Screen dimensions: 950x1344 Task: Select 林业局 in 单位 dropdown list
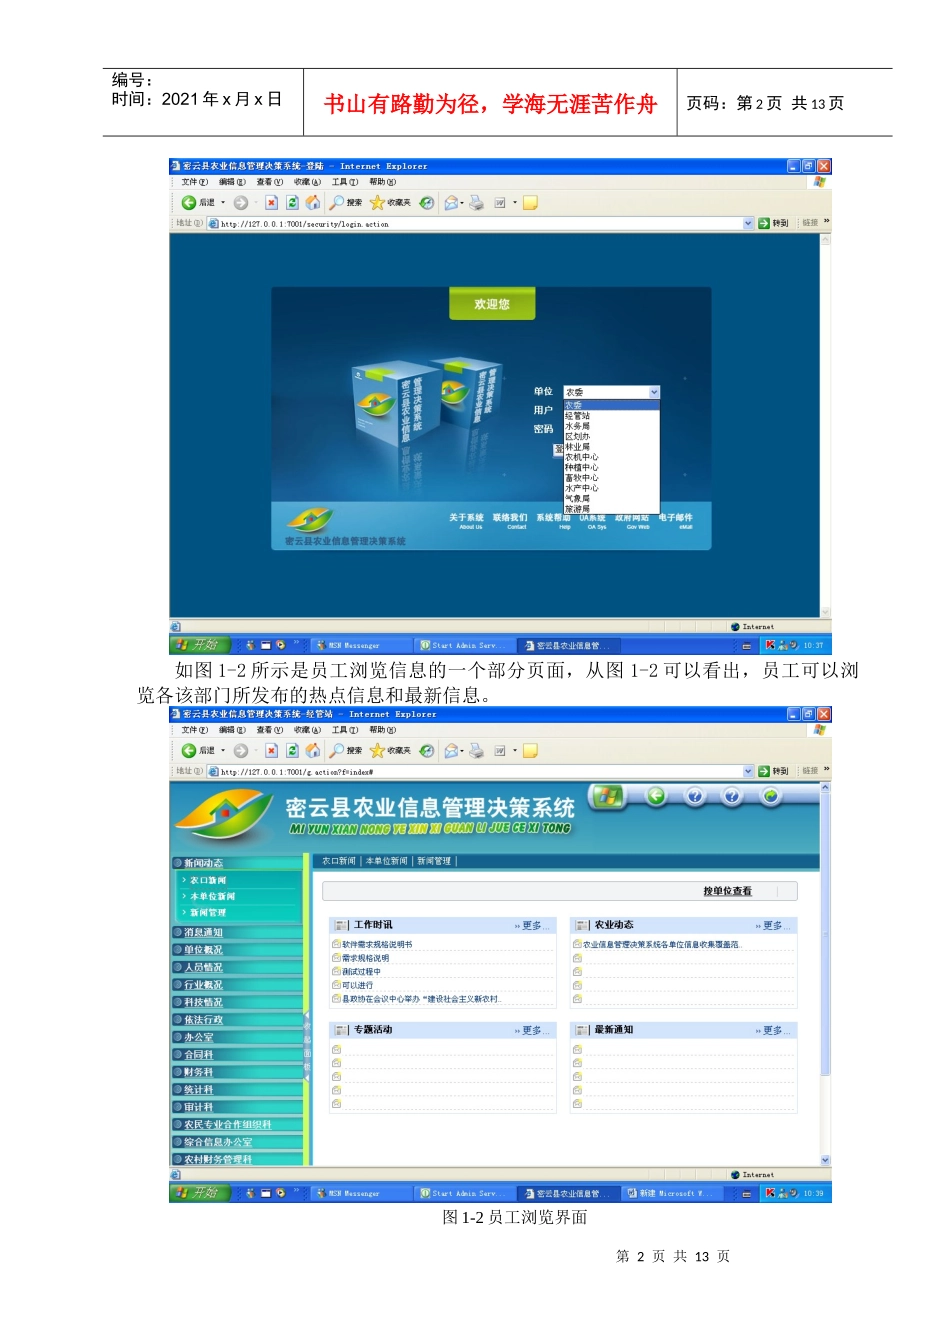(611, 447)
